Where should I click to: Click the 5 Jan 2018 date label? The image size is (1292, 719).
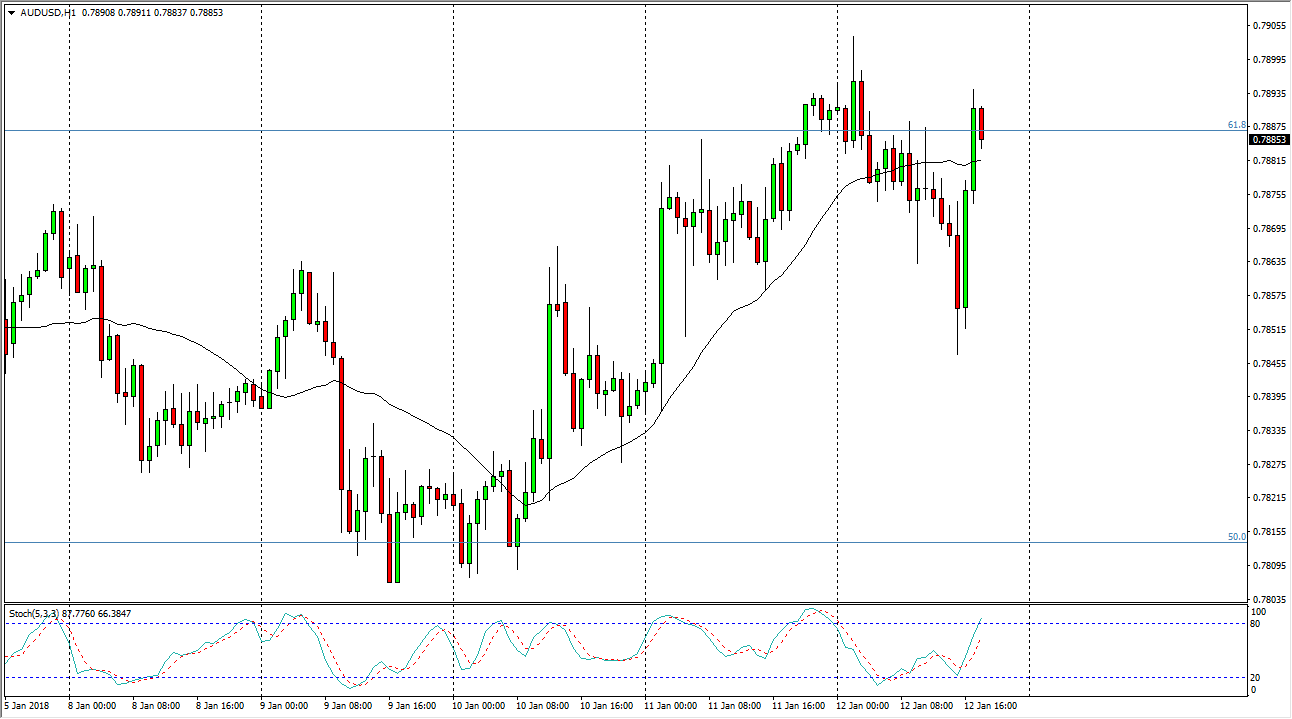coord(27,705)
